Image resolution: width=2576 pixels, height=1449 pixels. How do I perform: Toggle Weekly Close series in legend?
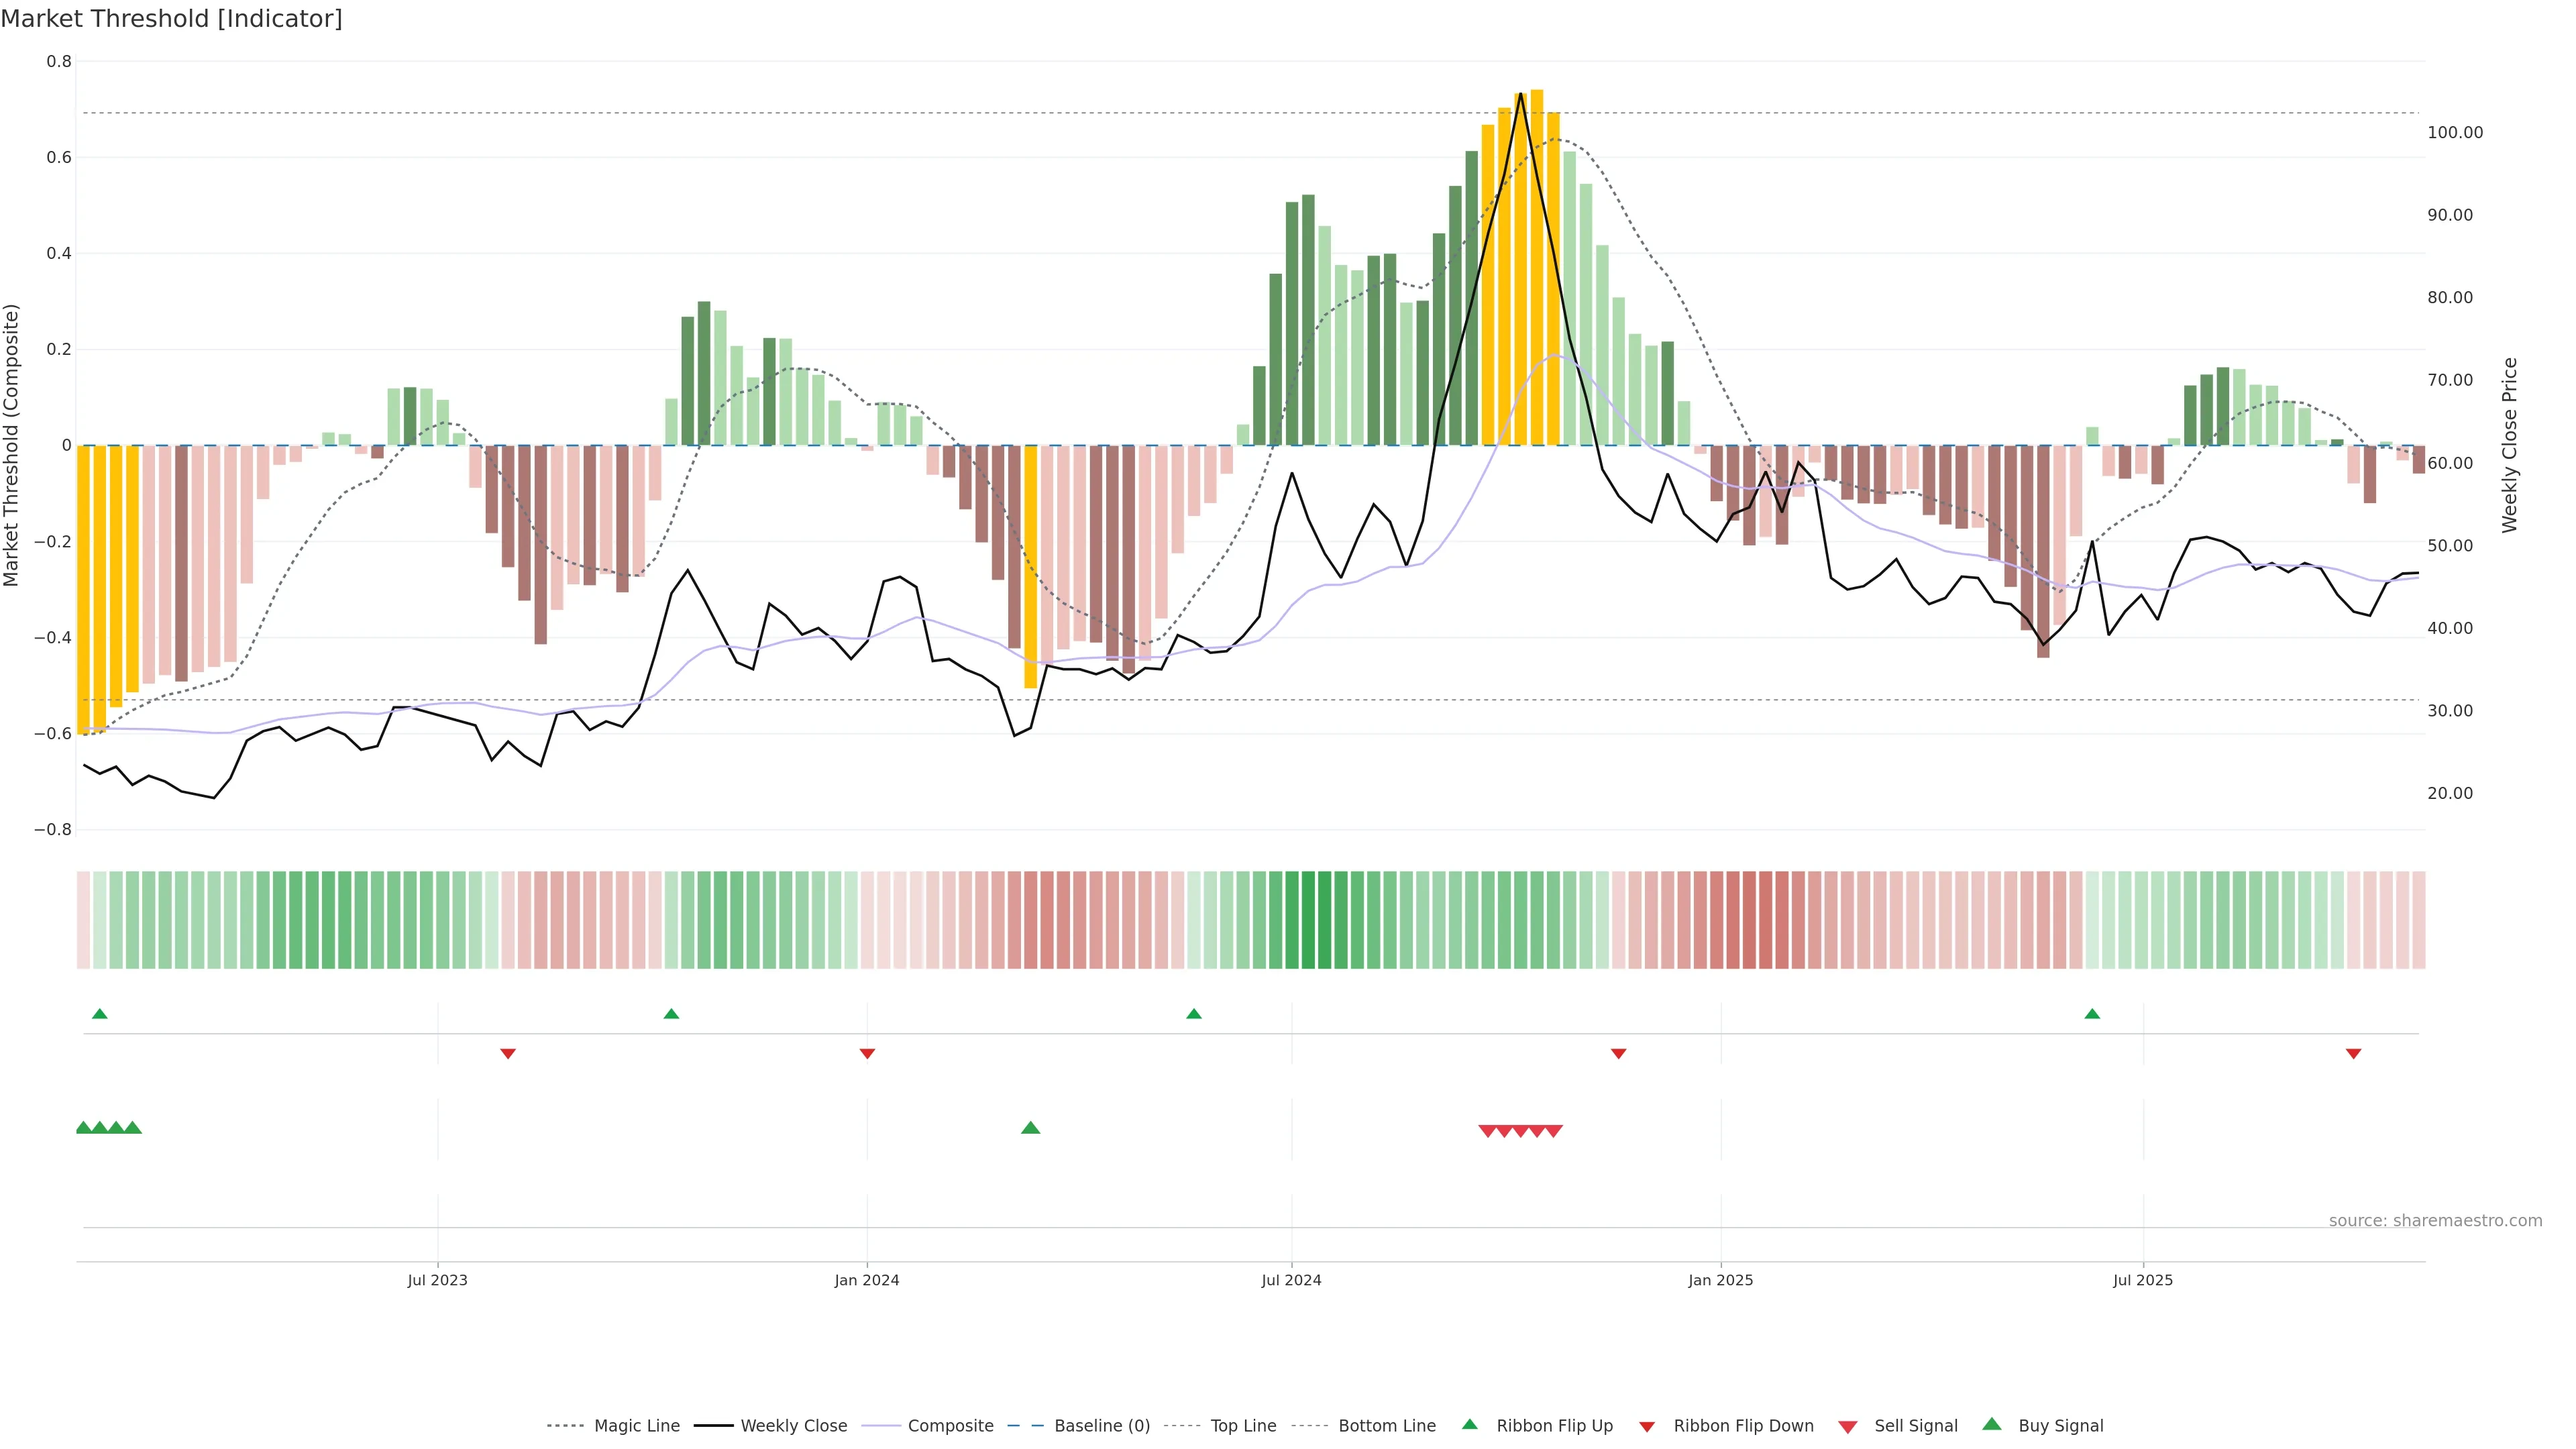click(x=793, y=1426)
